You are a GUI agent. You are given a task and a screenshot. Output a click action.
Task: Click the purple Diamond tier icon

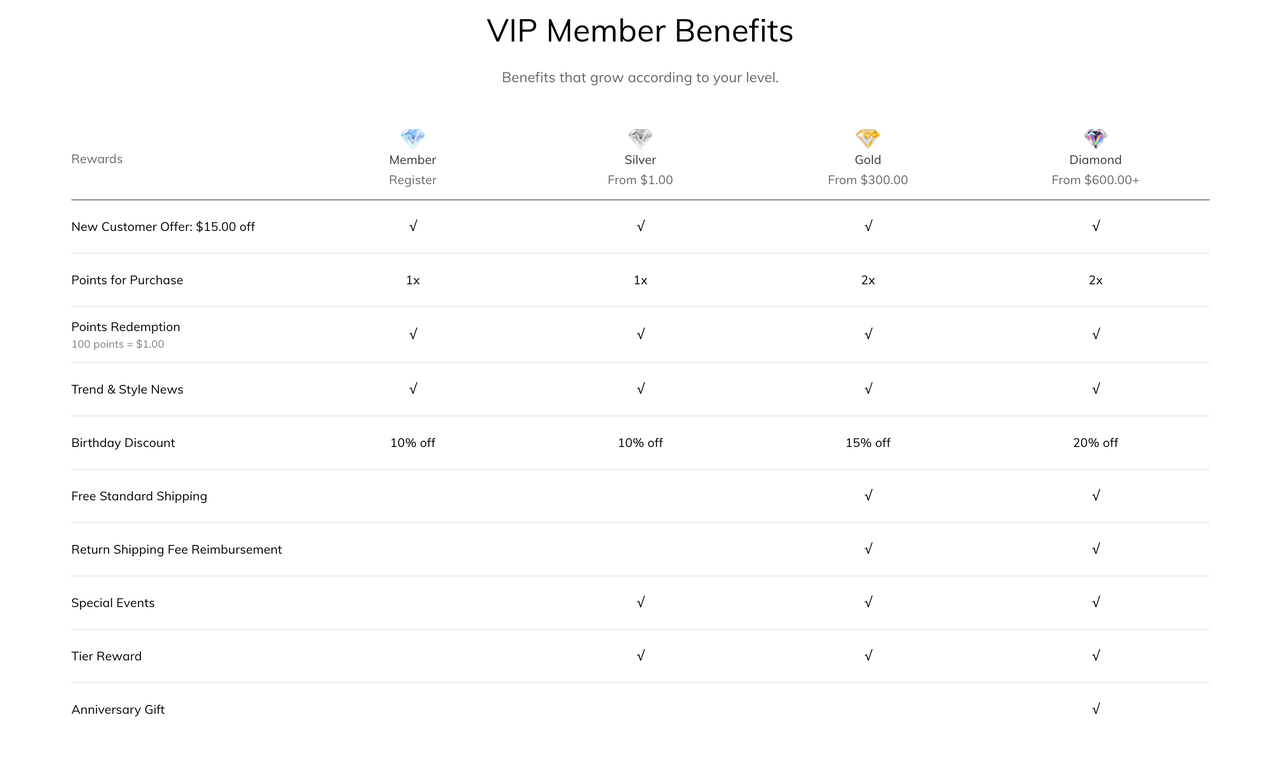tap(1095, 138)
